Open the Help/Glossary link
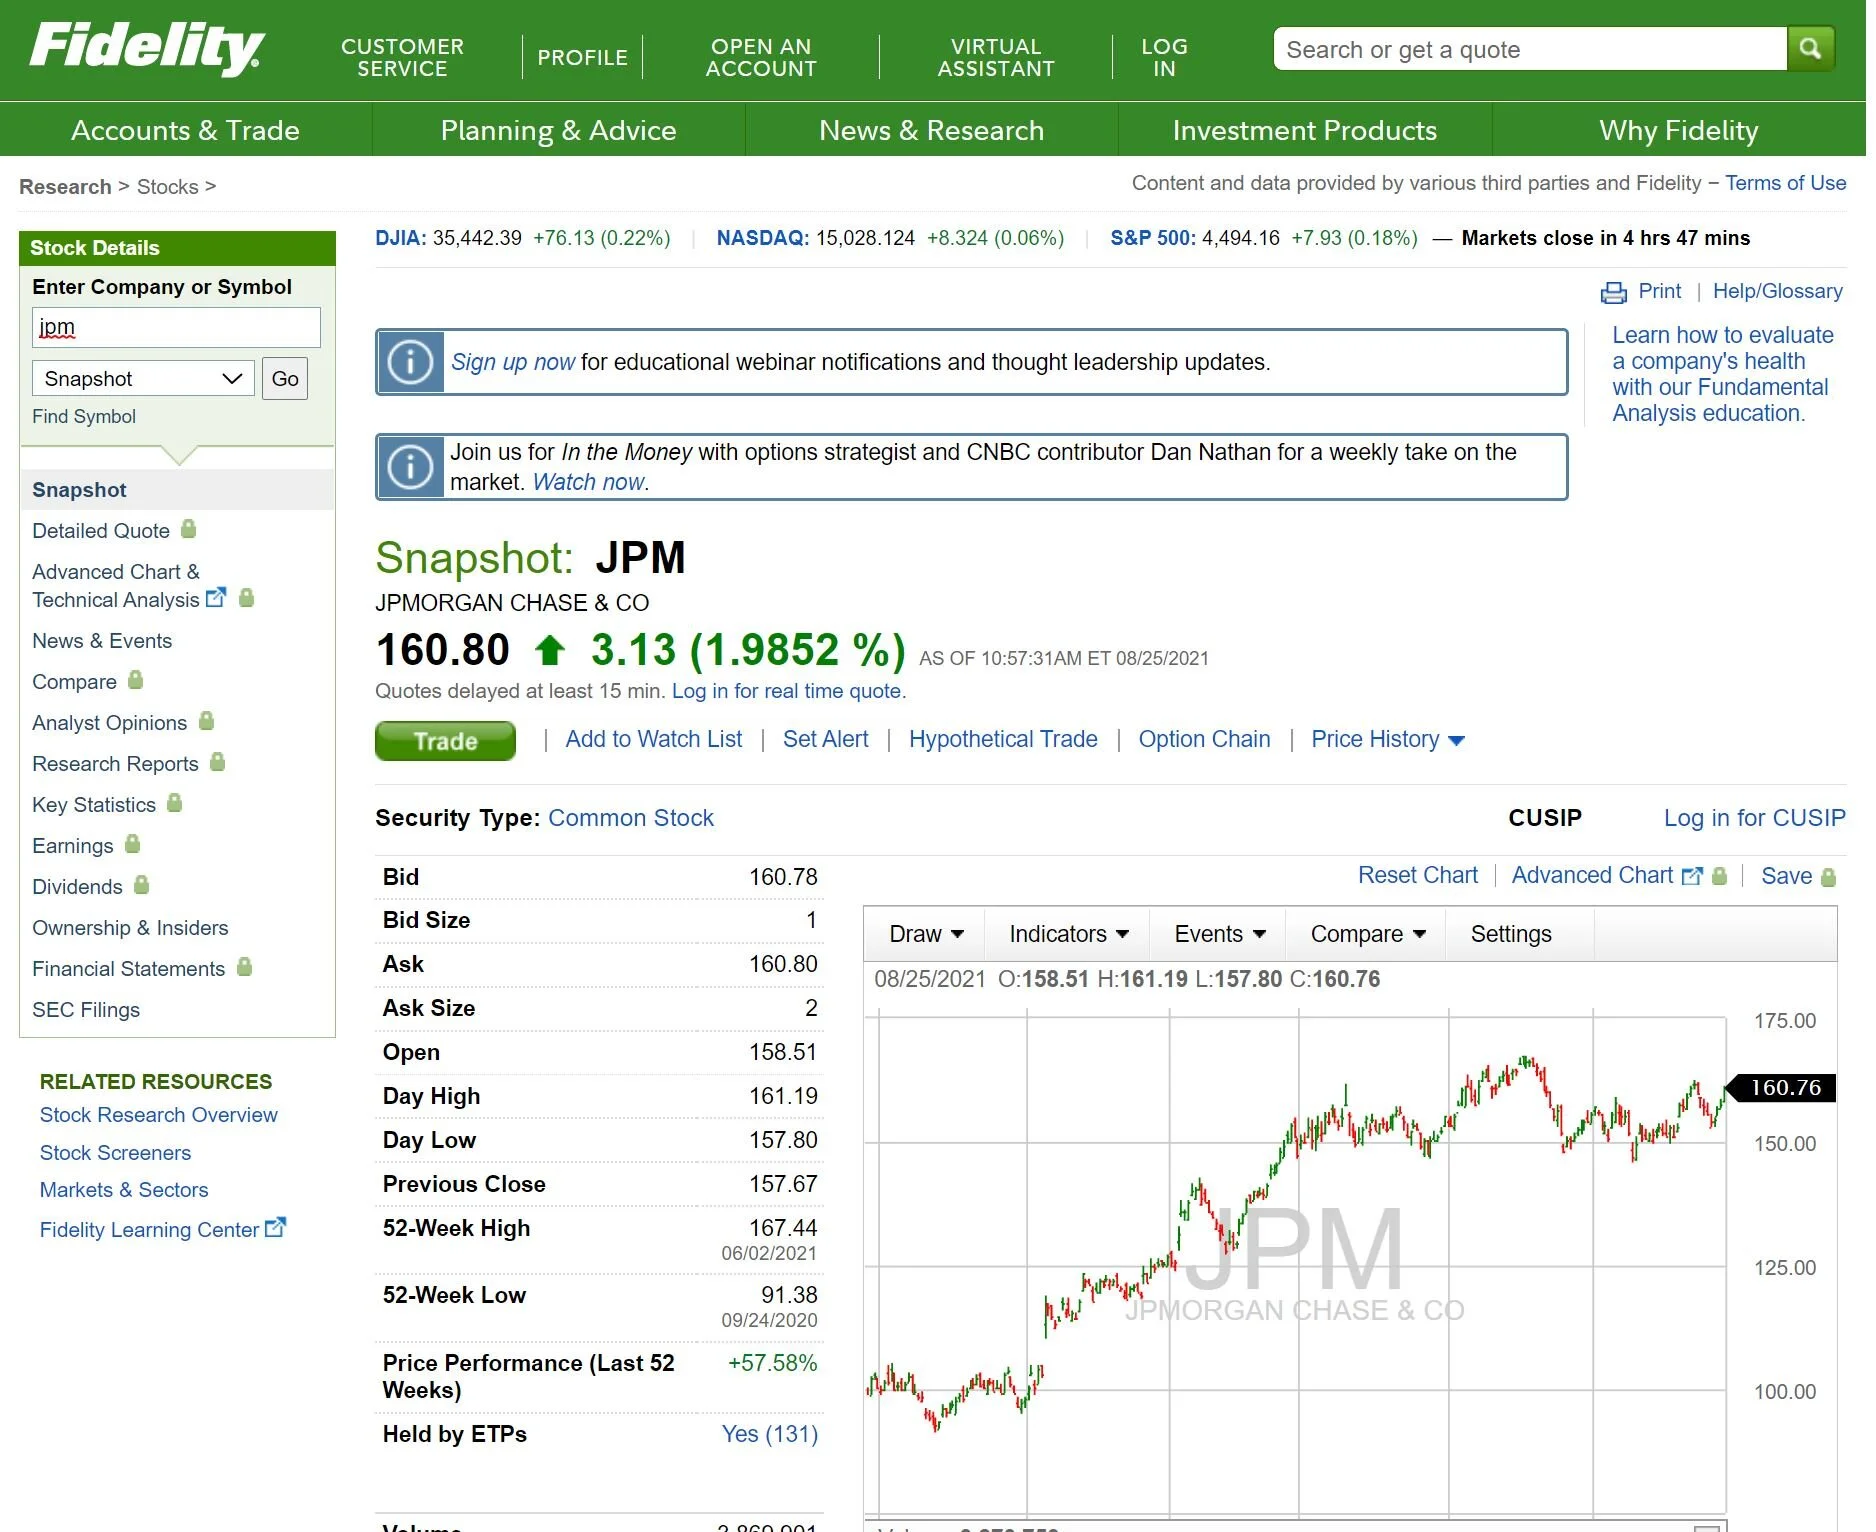 click(1777, 291)
